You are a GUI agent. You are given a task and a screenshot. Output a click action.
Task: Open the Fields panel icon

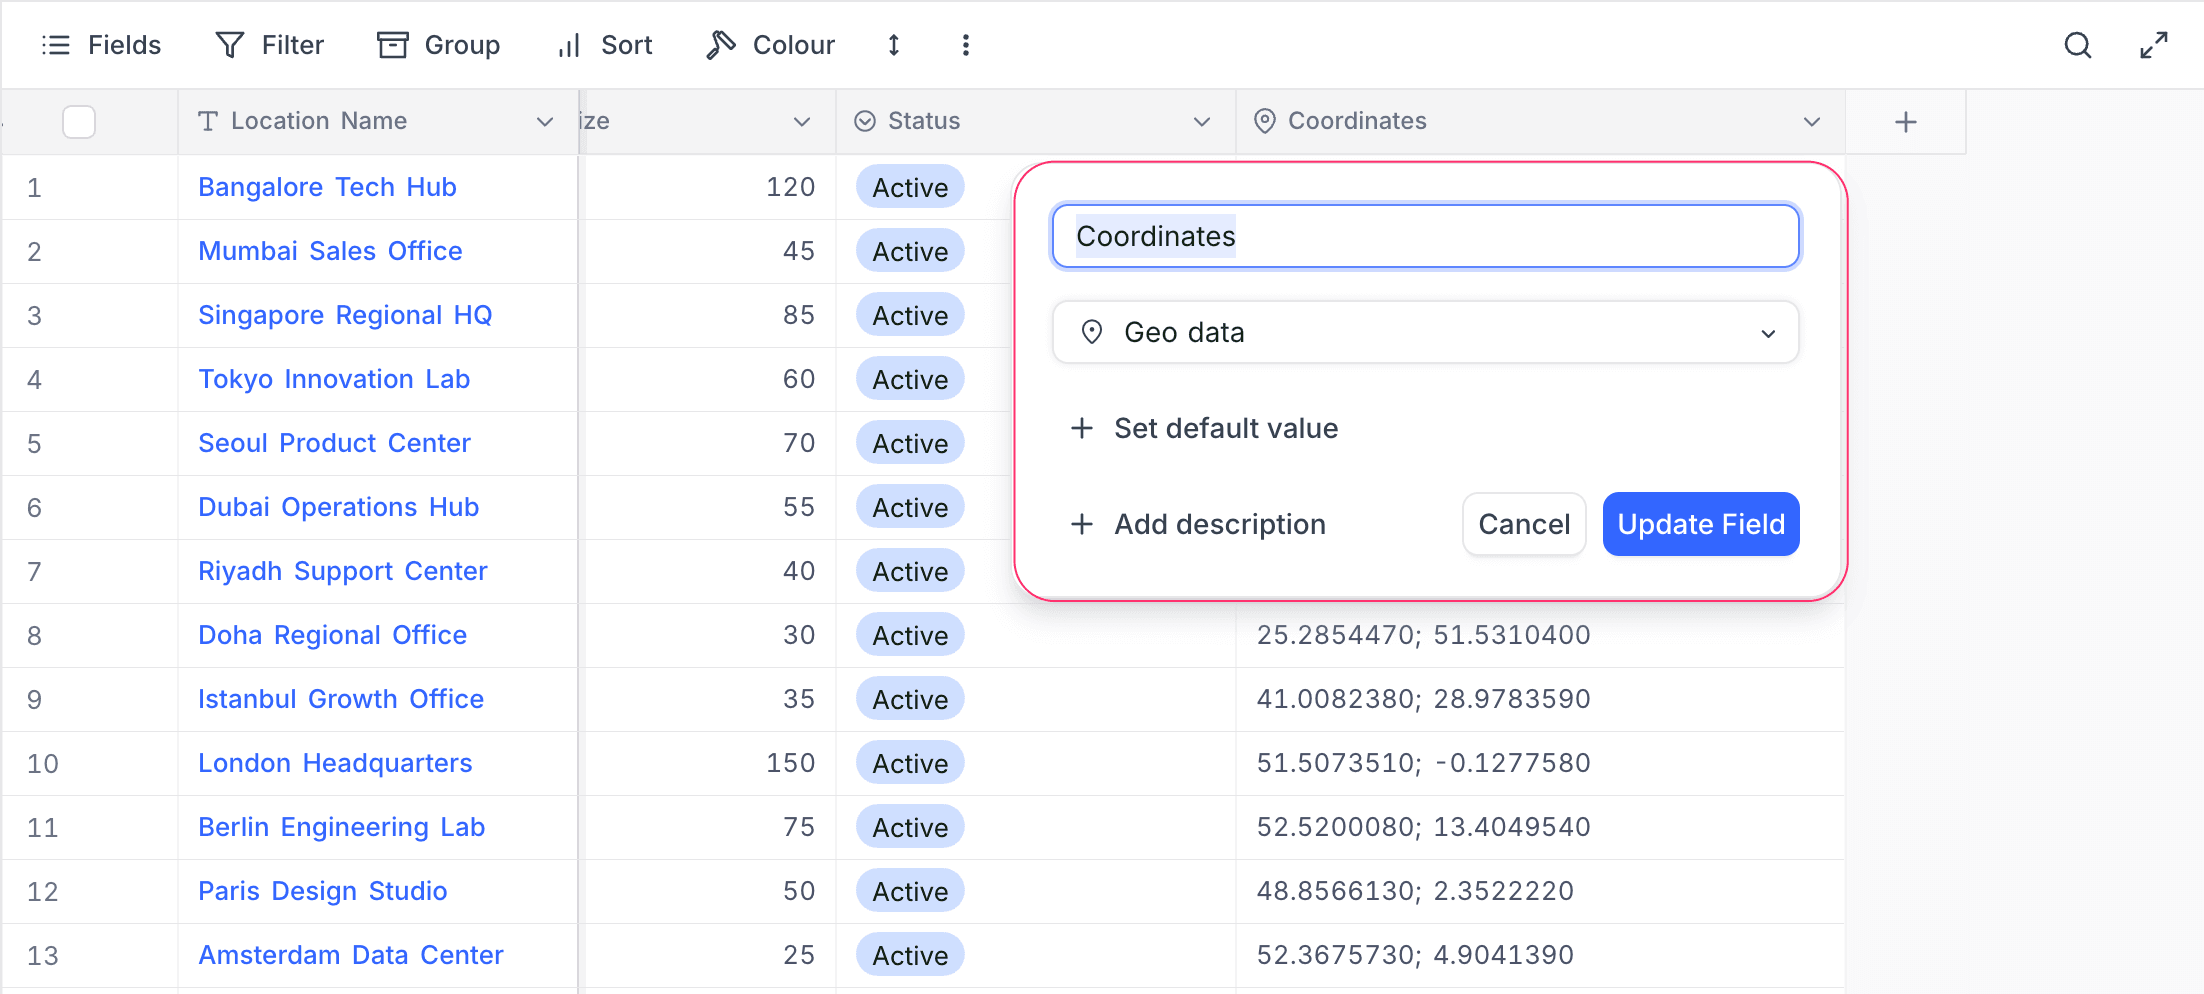(56, 44)
